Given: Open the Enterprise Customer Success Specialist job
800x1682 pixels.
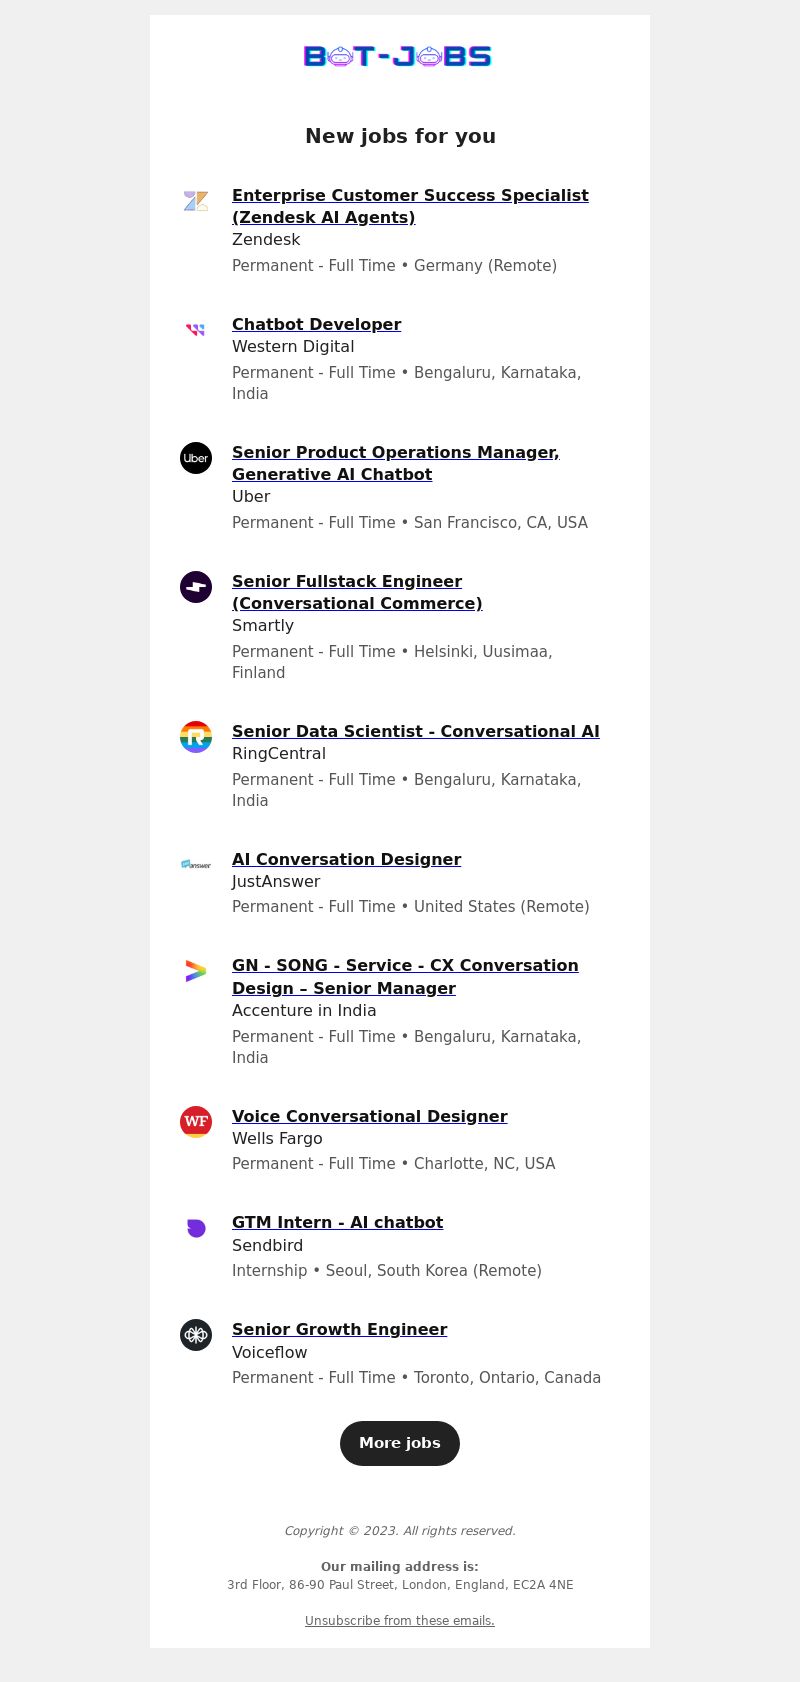Looking at the screenshot, I should click(410, 206).
